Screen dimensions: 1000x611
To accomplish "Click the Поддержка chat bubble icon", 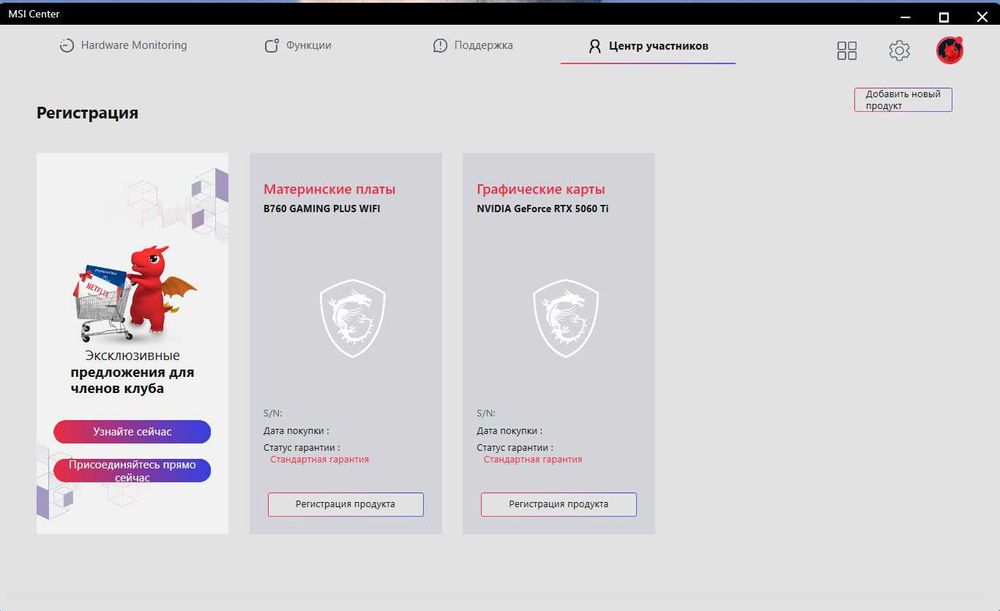I will pyautogui.click(x=440, y=45).
